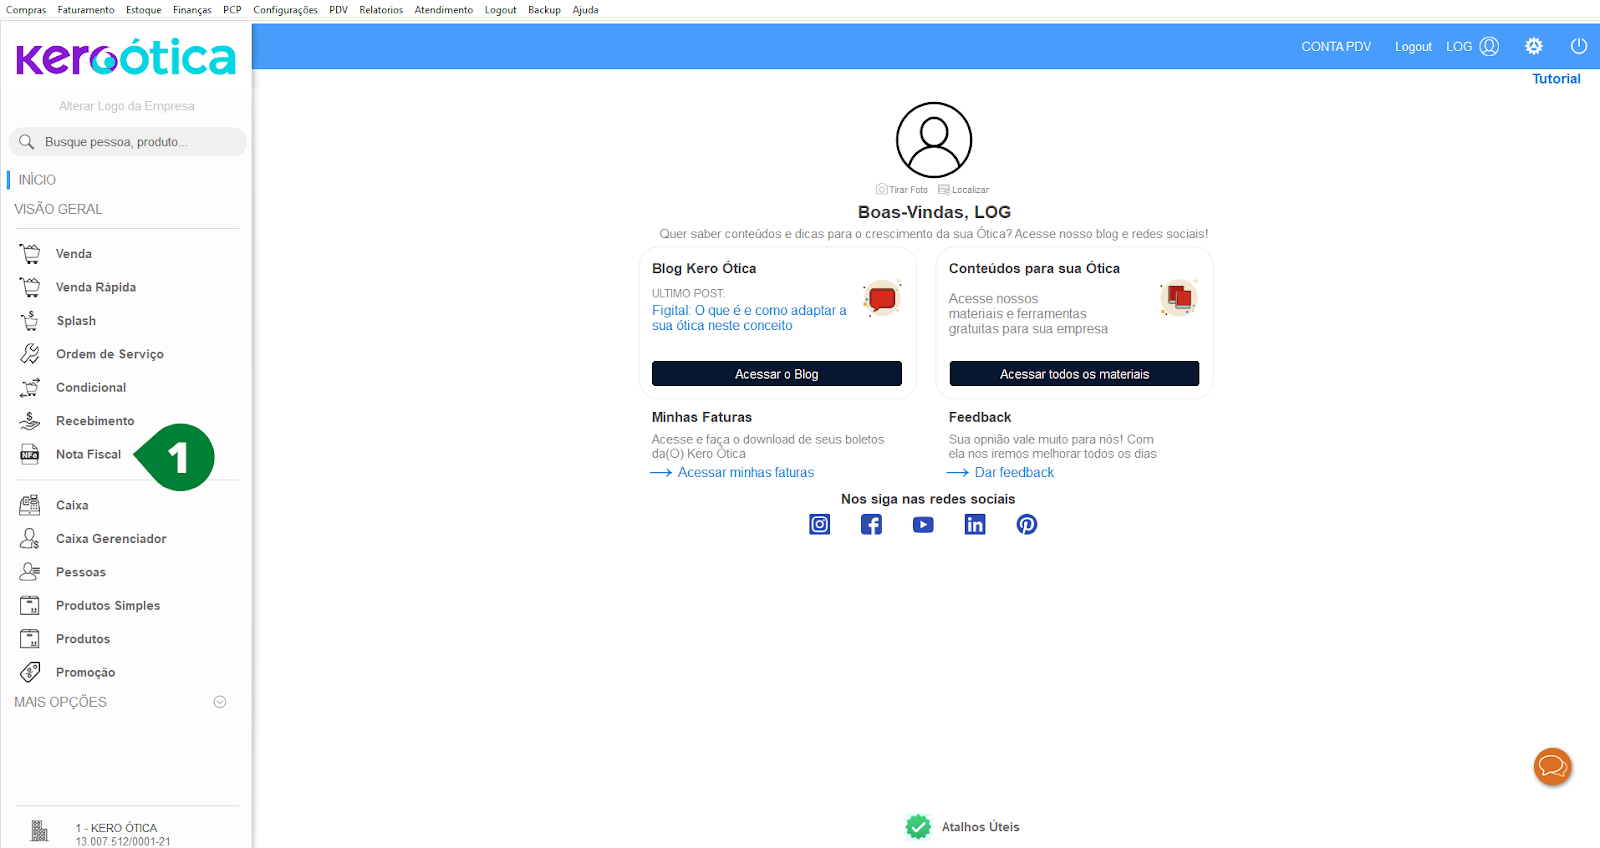Click the Atalhos Úteis green check icon
This screenshot has width=1600, height=848.
coord(918,827)
